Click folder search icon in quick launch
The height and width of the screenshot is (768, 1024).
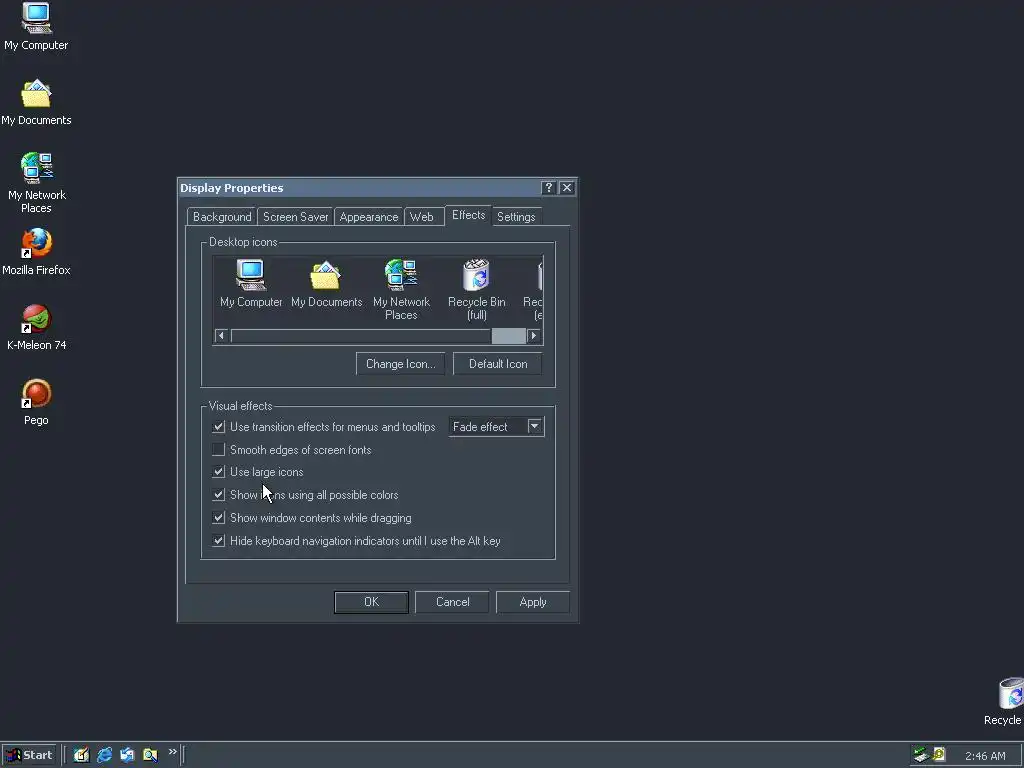(x=150, y=755)
